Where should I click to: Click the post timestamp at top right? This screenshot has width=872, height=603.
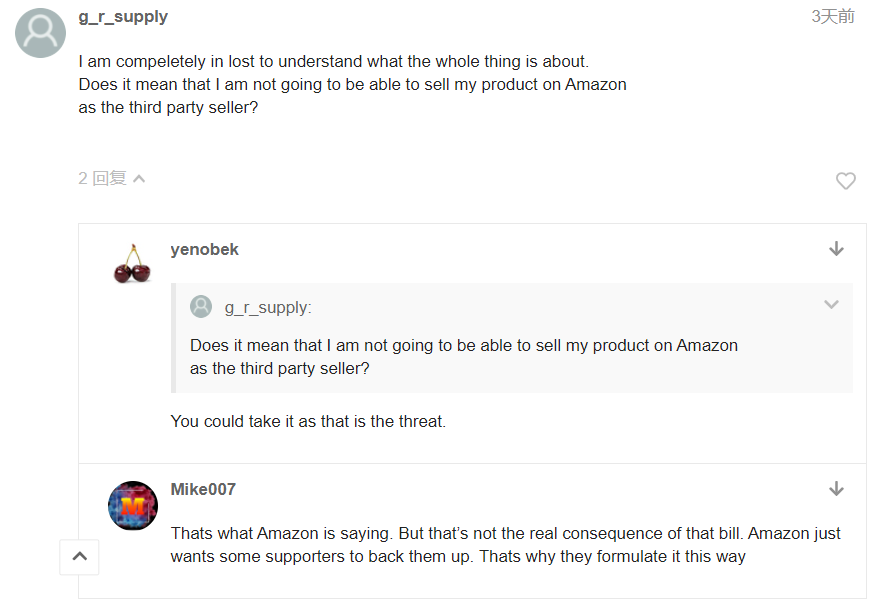[833, 16]
